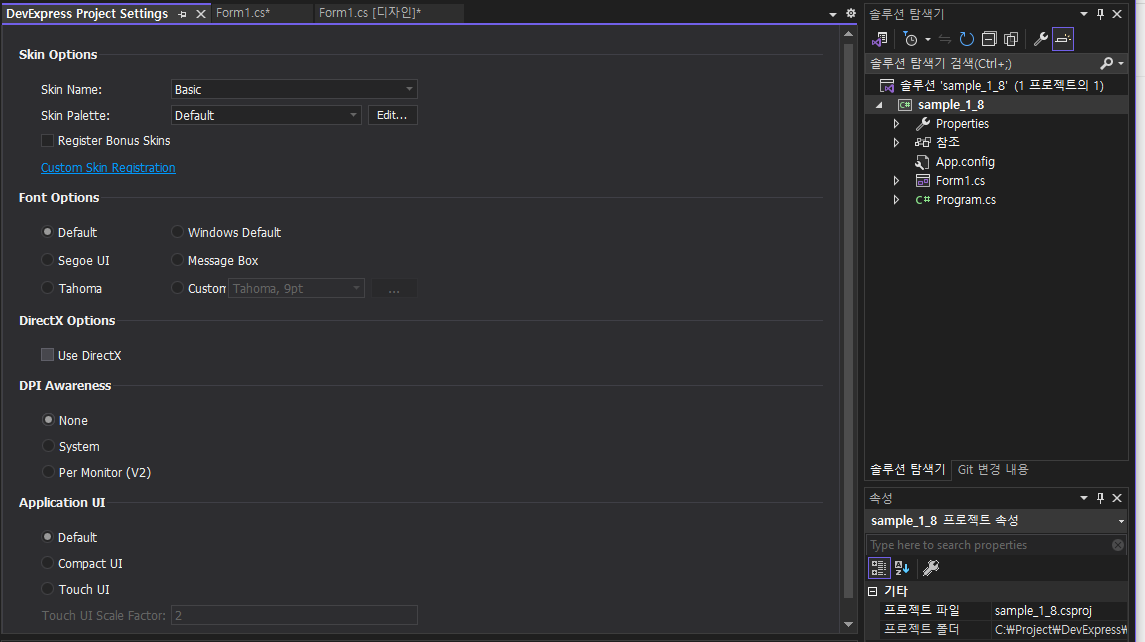Click the 참조 references icon

tap(922, 142)
